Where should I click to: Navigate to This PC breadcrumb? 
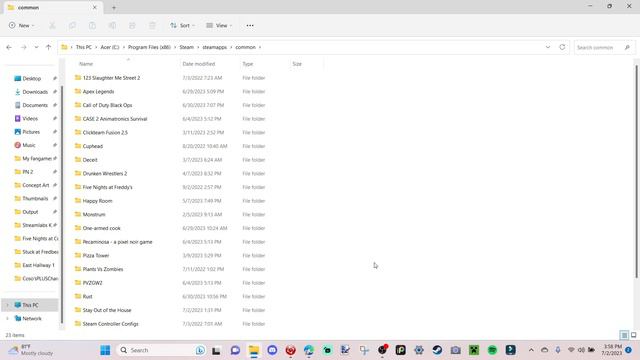pyautogui.click(x=84, y=47)
